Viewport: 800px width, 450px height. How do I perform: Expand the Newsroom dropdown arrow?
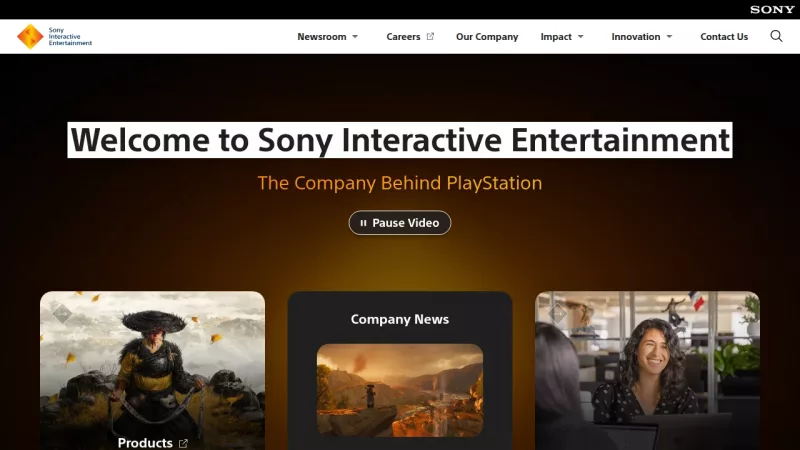355,37
